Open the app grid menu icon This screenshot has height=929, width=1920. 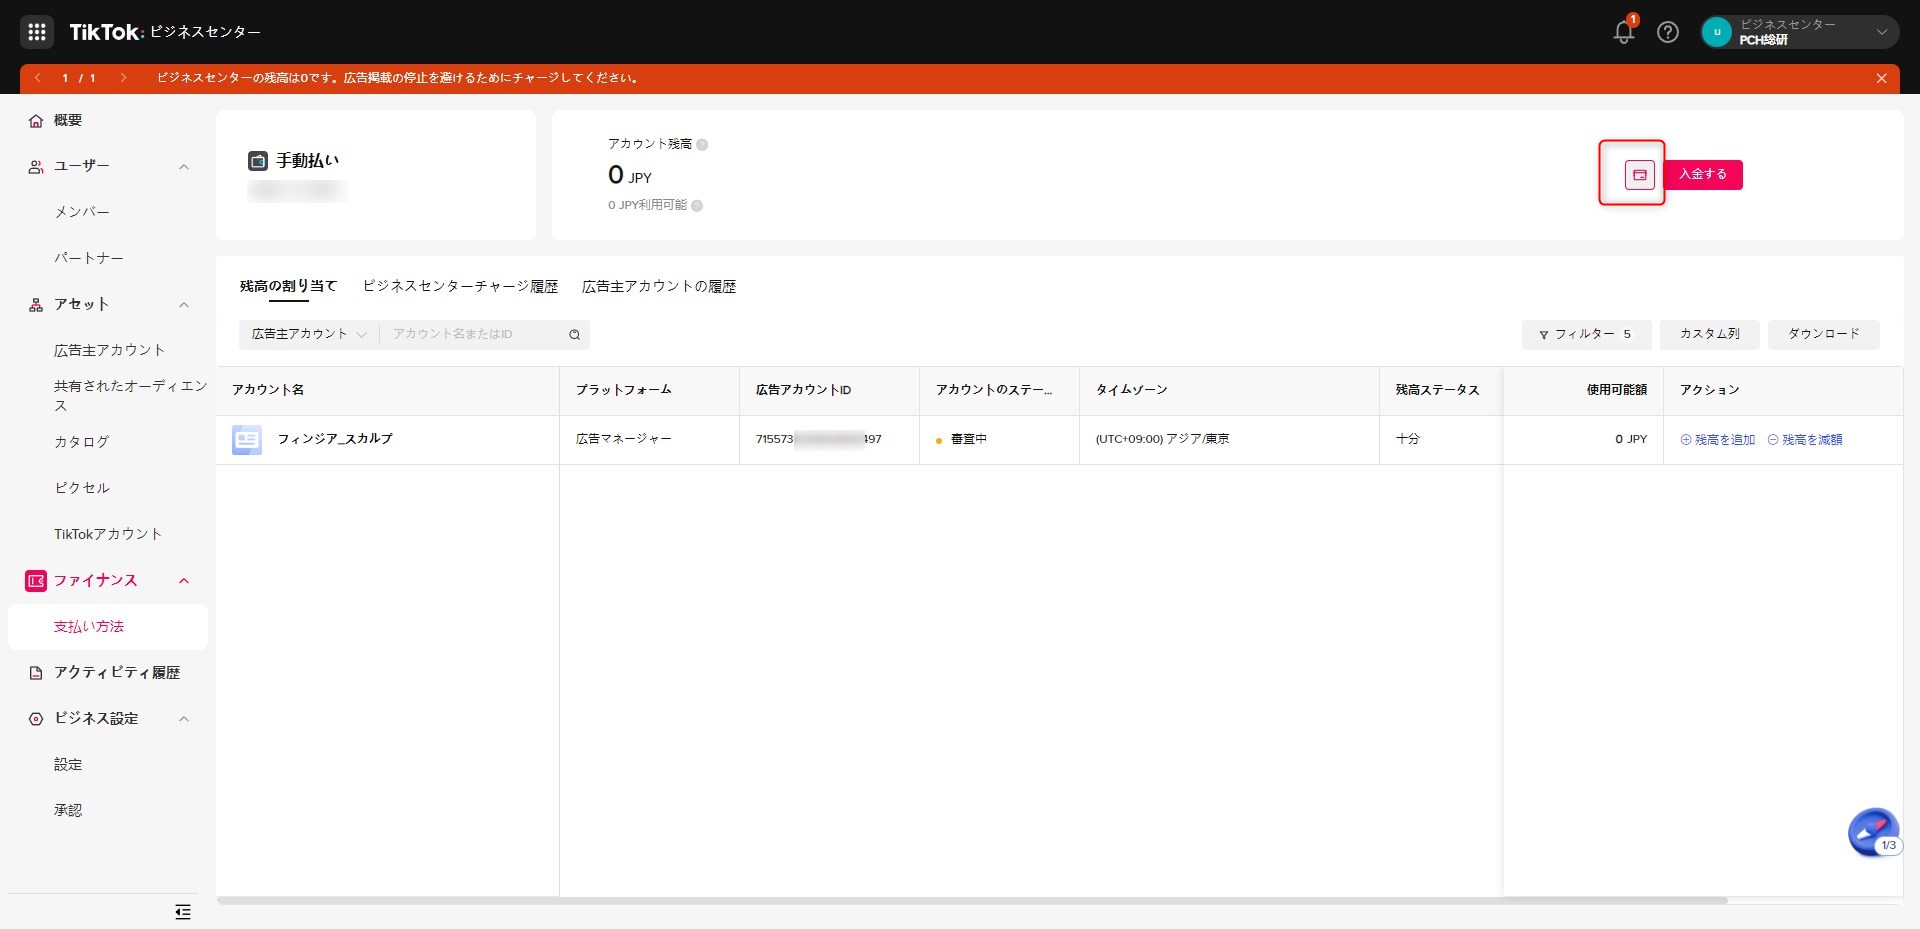pyautogui.click(x=37, y=32)
